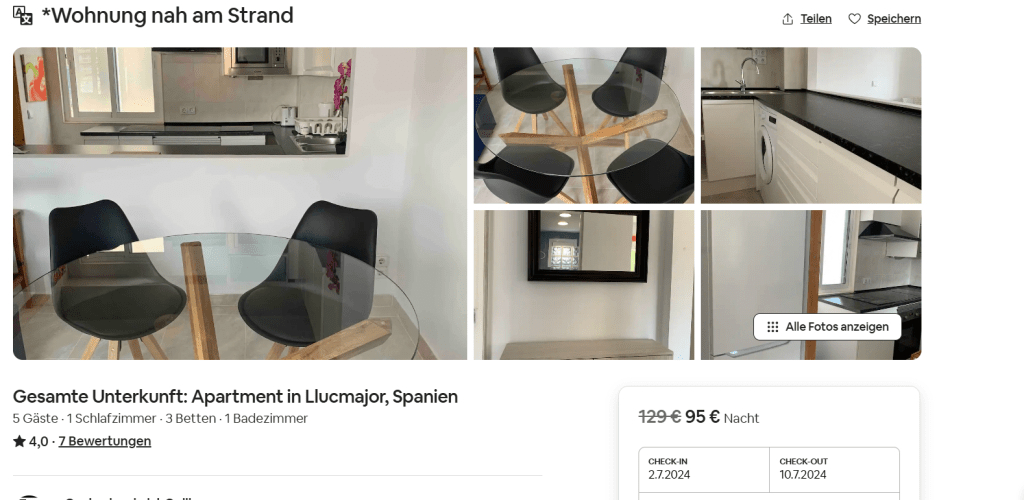Viewport: 1024px width, 500px height.
Task: Click the grid dots icon on photos button
Action: coord(773,327)
